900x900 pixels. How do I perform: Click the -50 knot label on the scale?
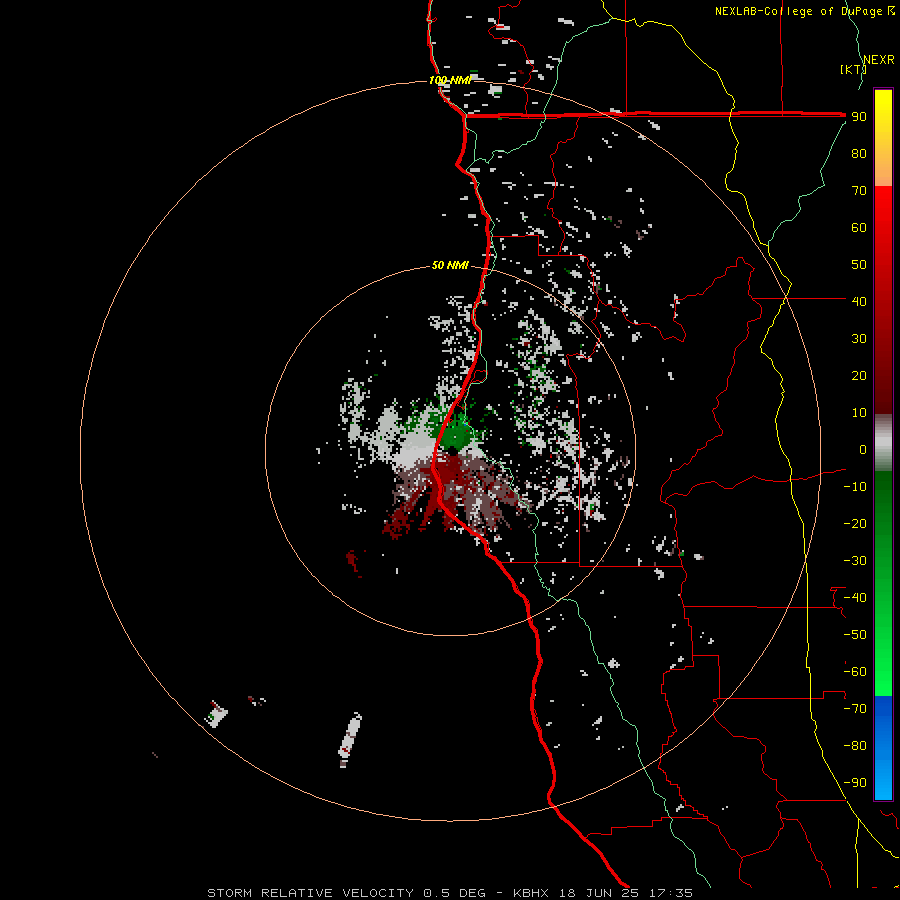pos(855,634)
